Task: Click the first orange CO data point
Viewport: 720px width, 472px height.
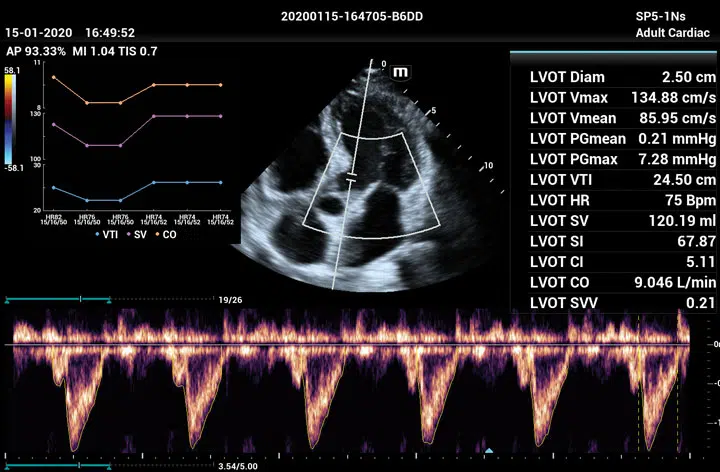Action: (x=53, y=77)
